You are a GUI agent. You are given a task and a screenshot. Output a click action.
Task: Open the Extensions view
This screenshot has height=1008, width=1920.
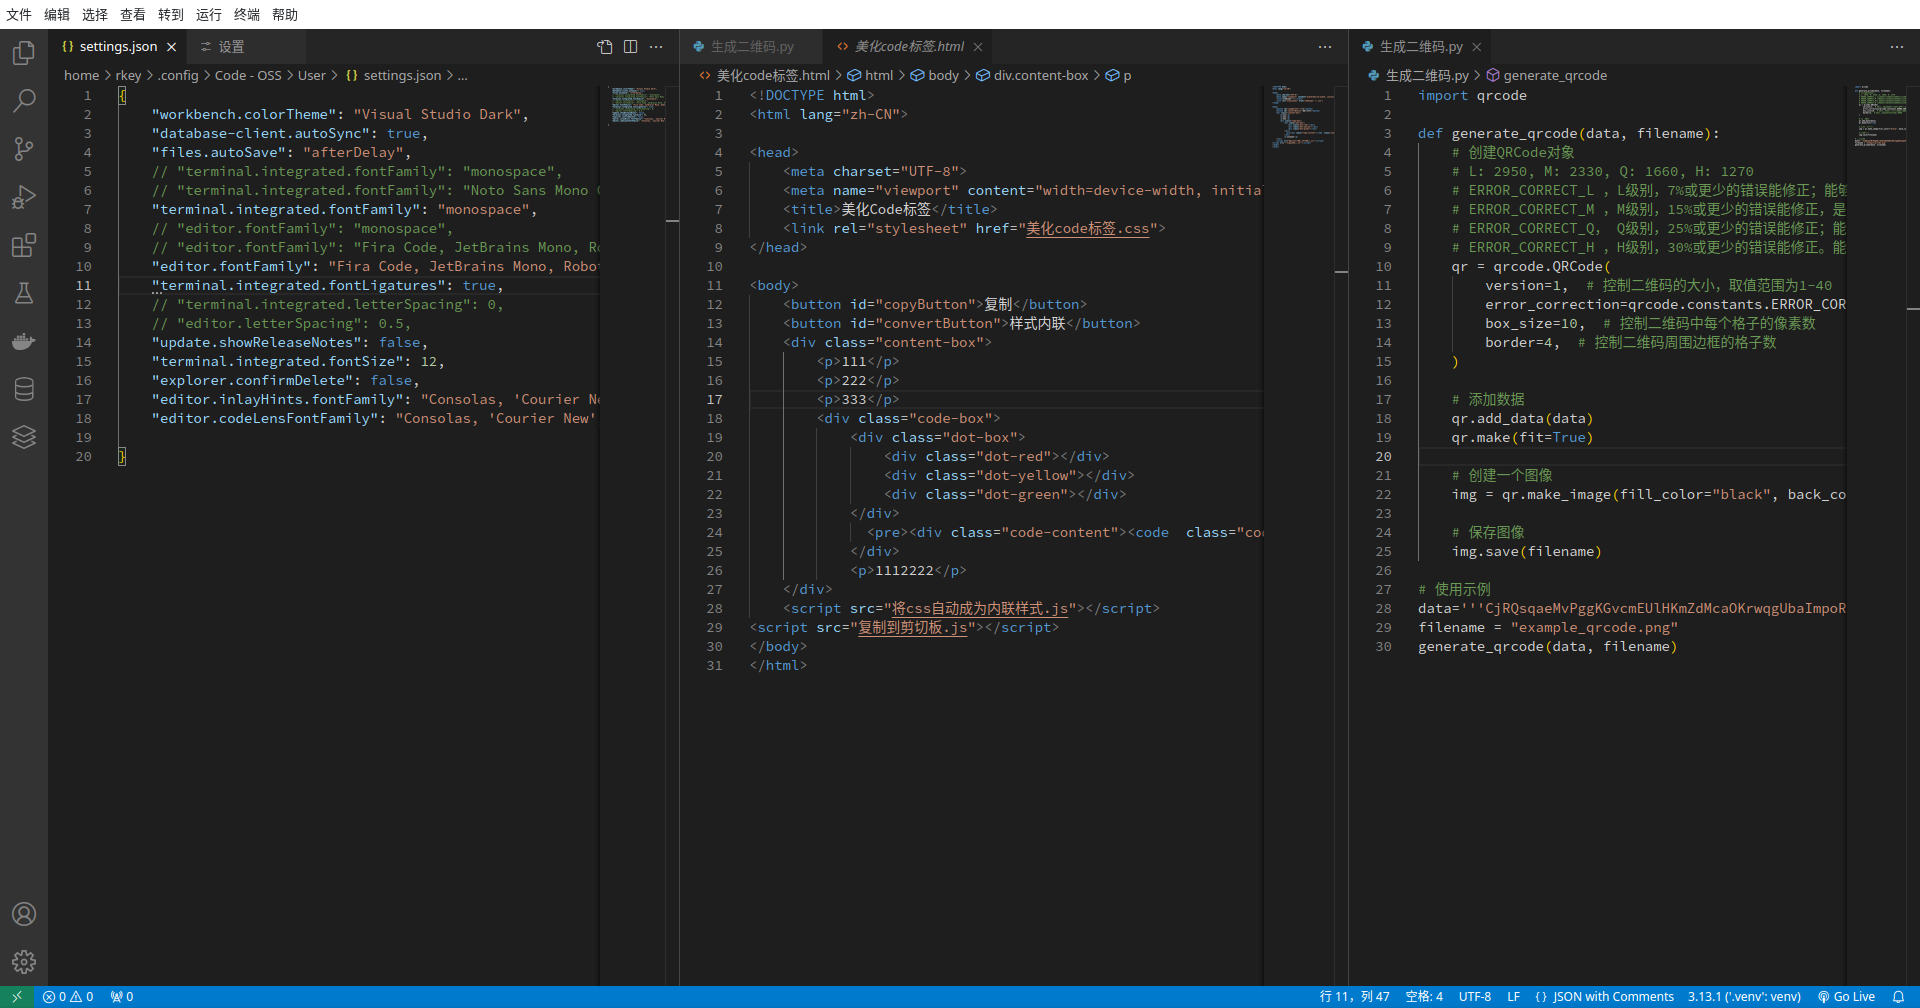click(x=24, y=245)
